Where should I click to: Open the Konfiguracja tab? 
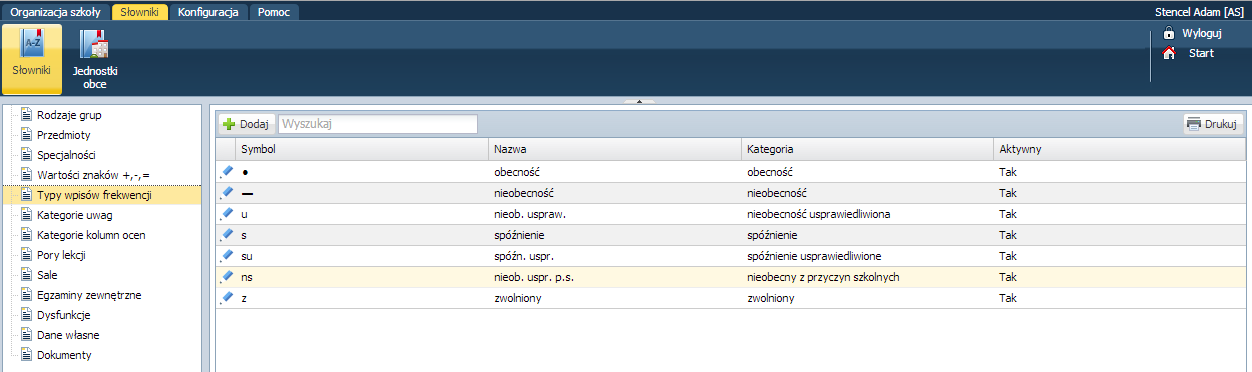[x=208, y=12]
